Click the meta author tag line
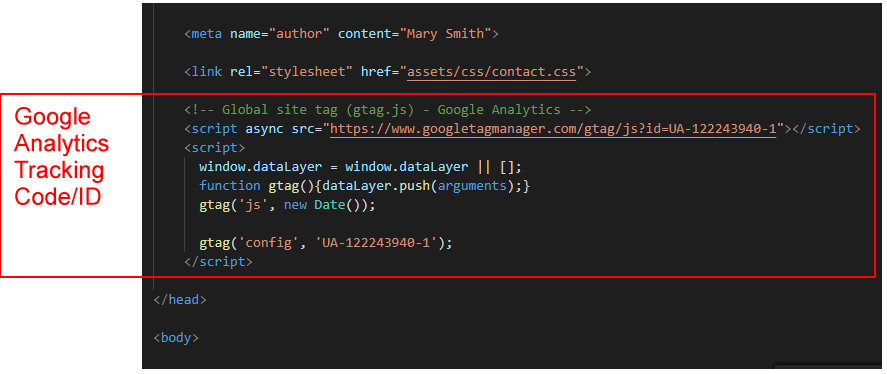The image size is (887, 374). [x=341, y=34]
